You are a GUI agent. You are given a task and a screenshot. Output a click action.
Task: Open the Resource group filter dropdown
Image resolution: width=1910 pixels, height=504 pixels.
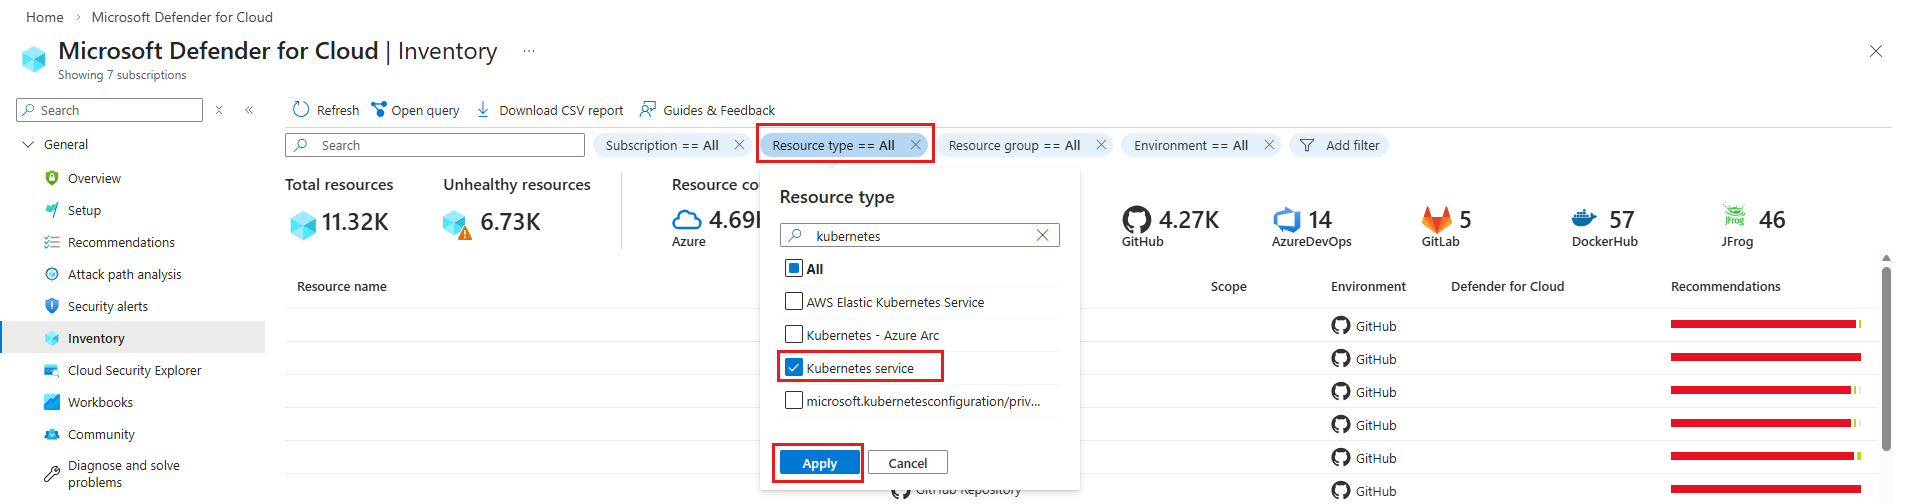click(1014, 146)
